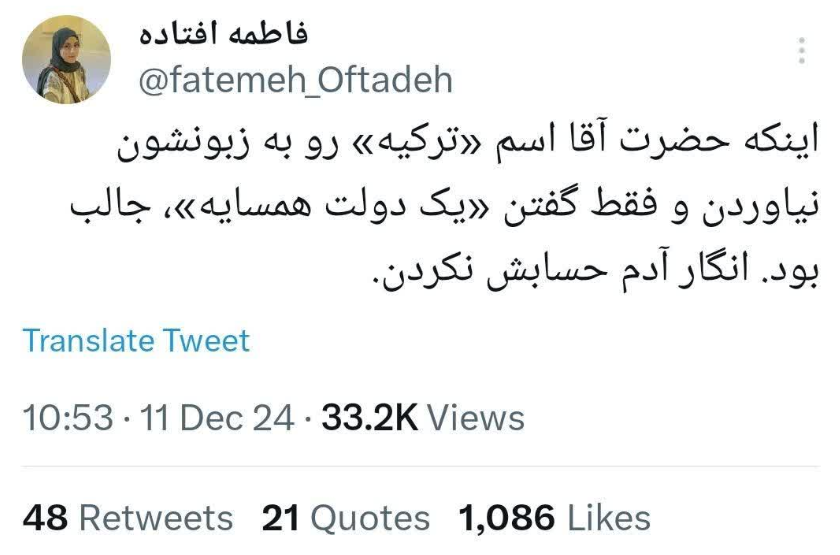This screenshot has width=840, height=555.
Task: Translate the tweet via Translate Tweet
Action: coord(136,341)
